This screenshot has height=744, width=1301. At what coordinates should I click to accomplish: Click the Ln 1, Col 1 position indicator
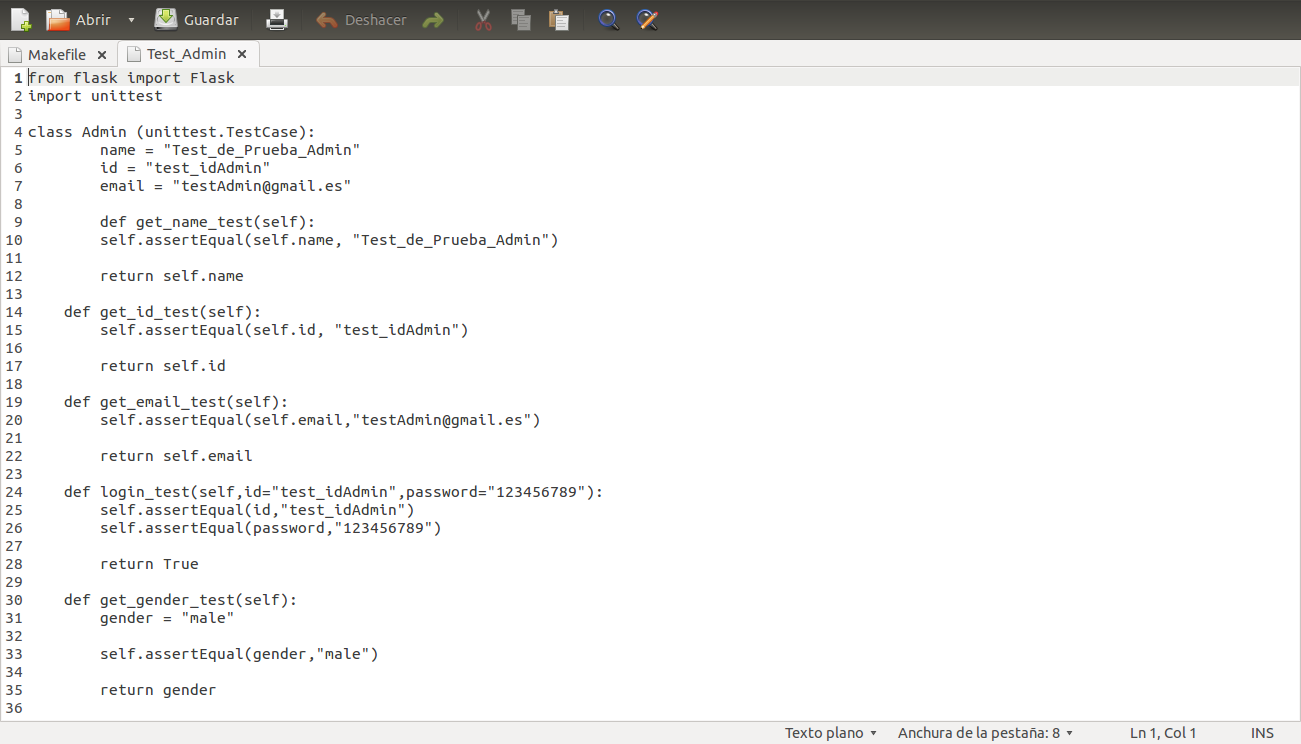tap(1163, 732)
